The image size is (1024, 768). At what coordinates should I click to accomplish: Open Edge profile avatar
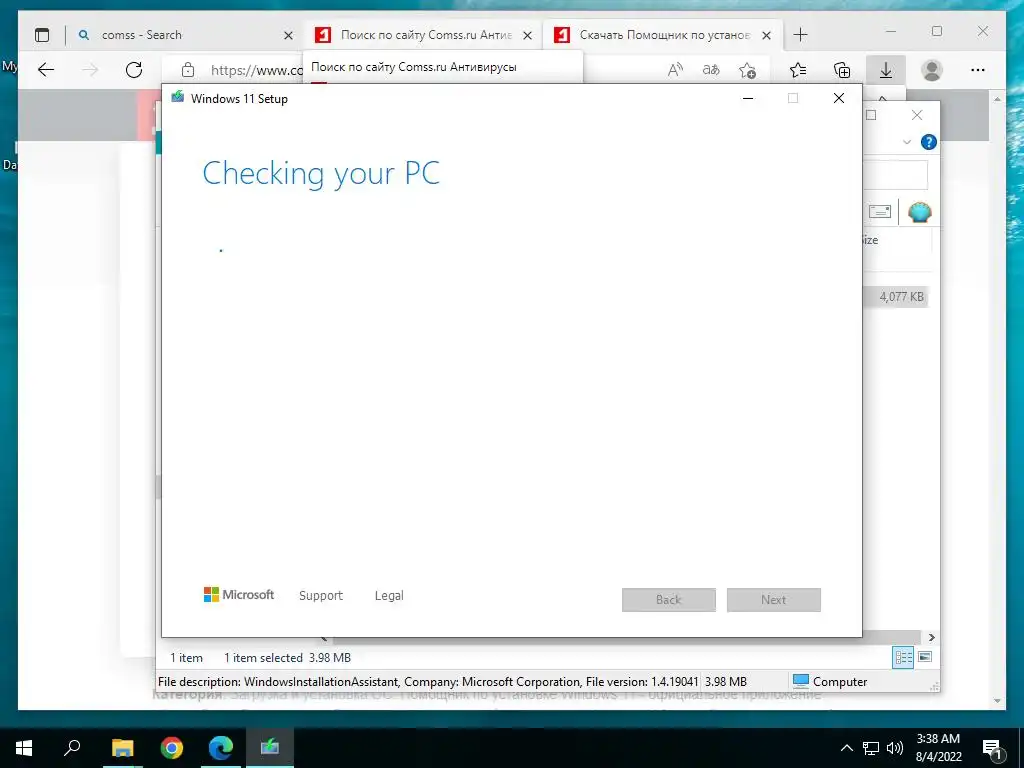pyautogui.click(x=932, y=70)
